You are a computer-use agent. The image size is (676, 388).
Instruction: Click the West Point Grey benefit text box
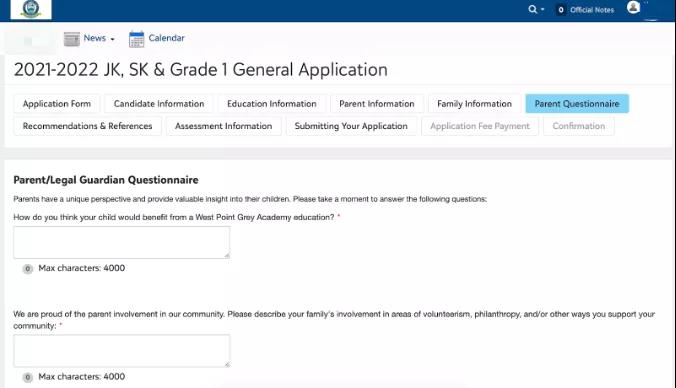122,243
